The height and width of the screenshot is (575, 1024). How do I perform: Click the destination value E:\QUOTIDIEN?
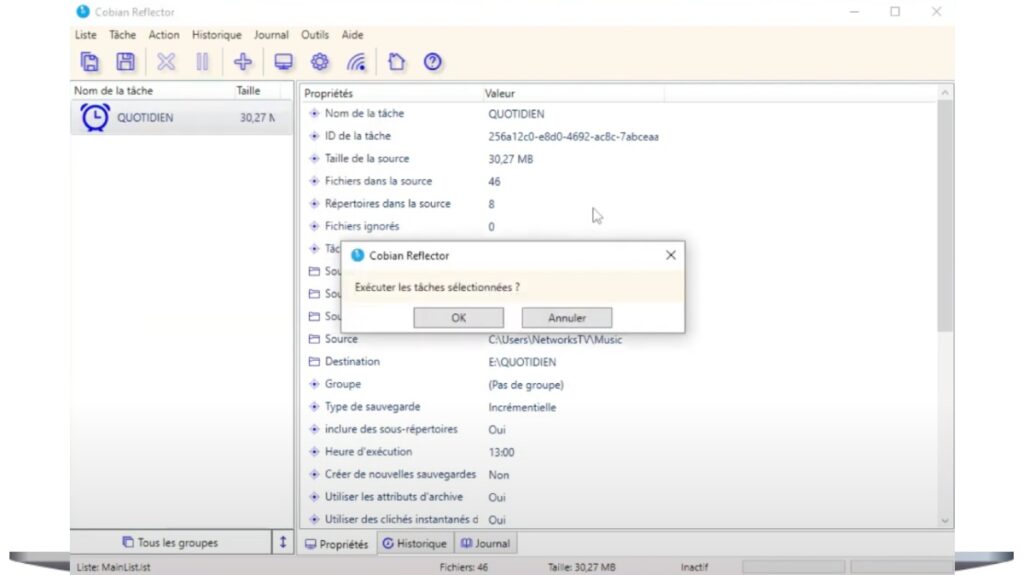(x=522, y=362)
